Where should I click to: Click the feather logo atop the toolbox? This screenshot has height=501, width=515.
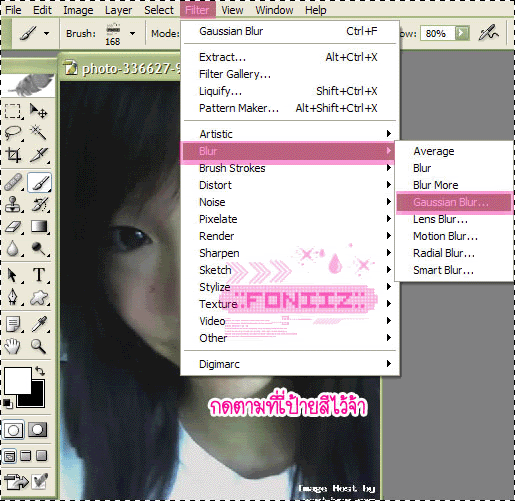click(x=28, y=85)
